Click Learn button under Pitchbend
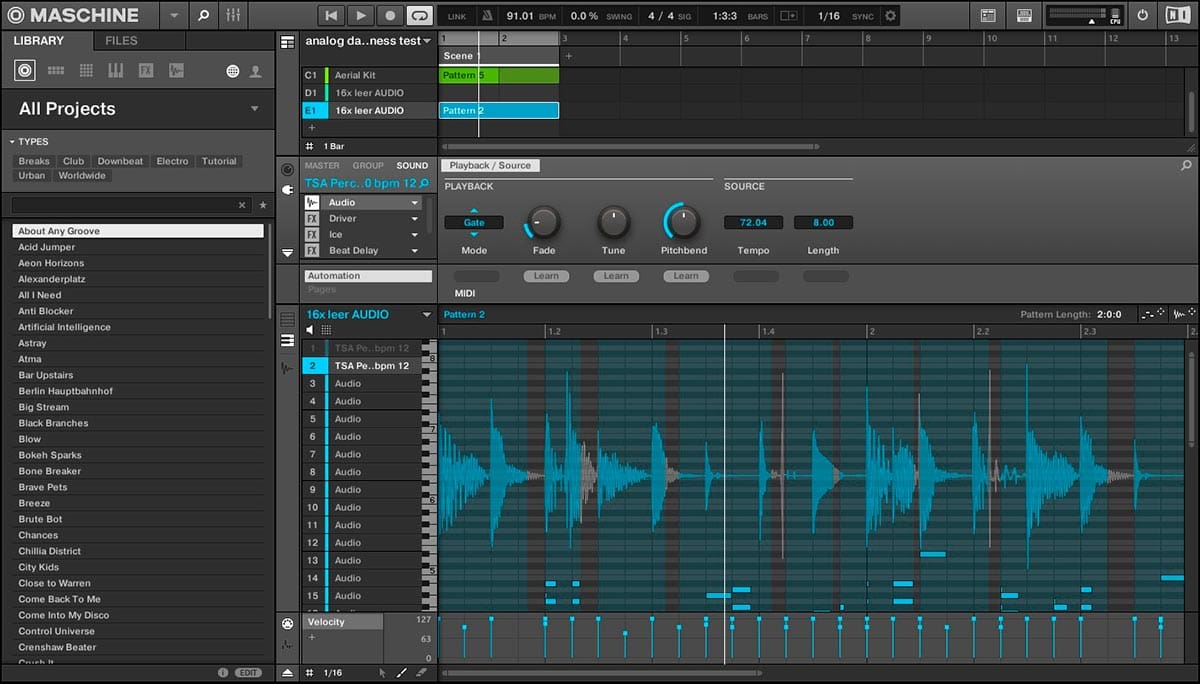The height and width of the screenshot is (684, 1200). (686, 276)
